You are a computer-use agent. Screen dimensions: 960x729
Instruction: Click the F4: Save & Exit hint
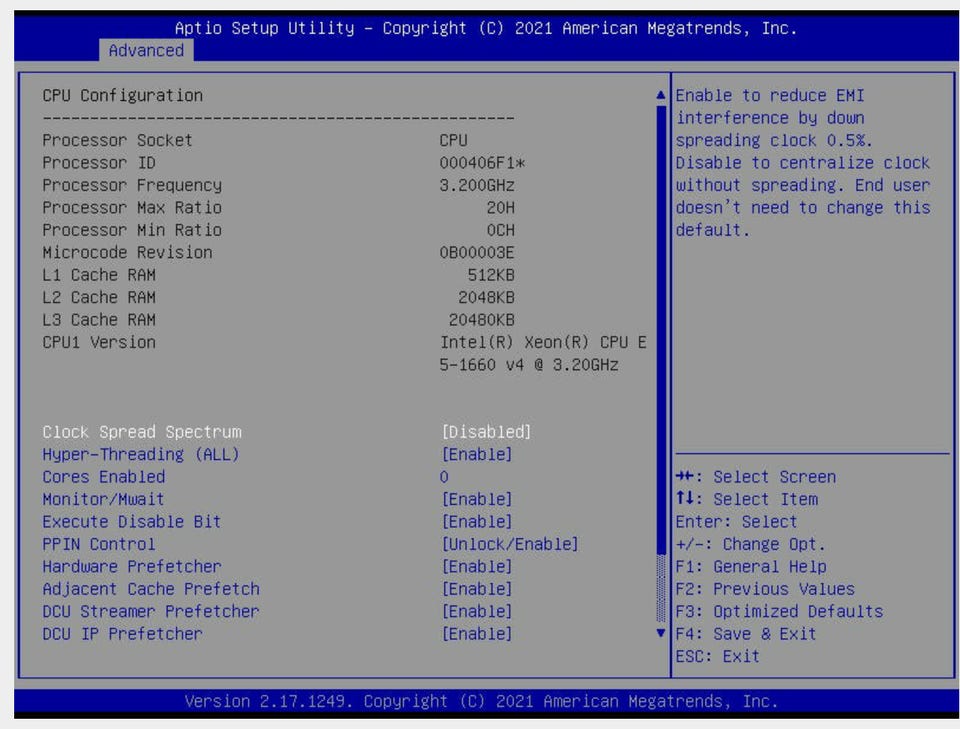pos(746,634)
